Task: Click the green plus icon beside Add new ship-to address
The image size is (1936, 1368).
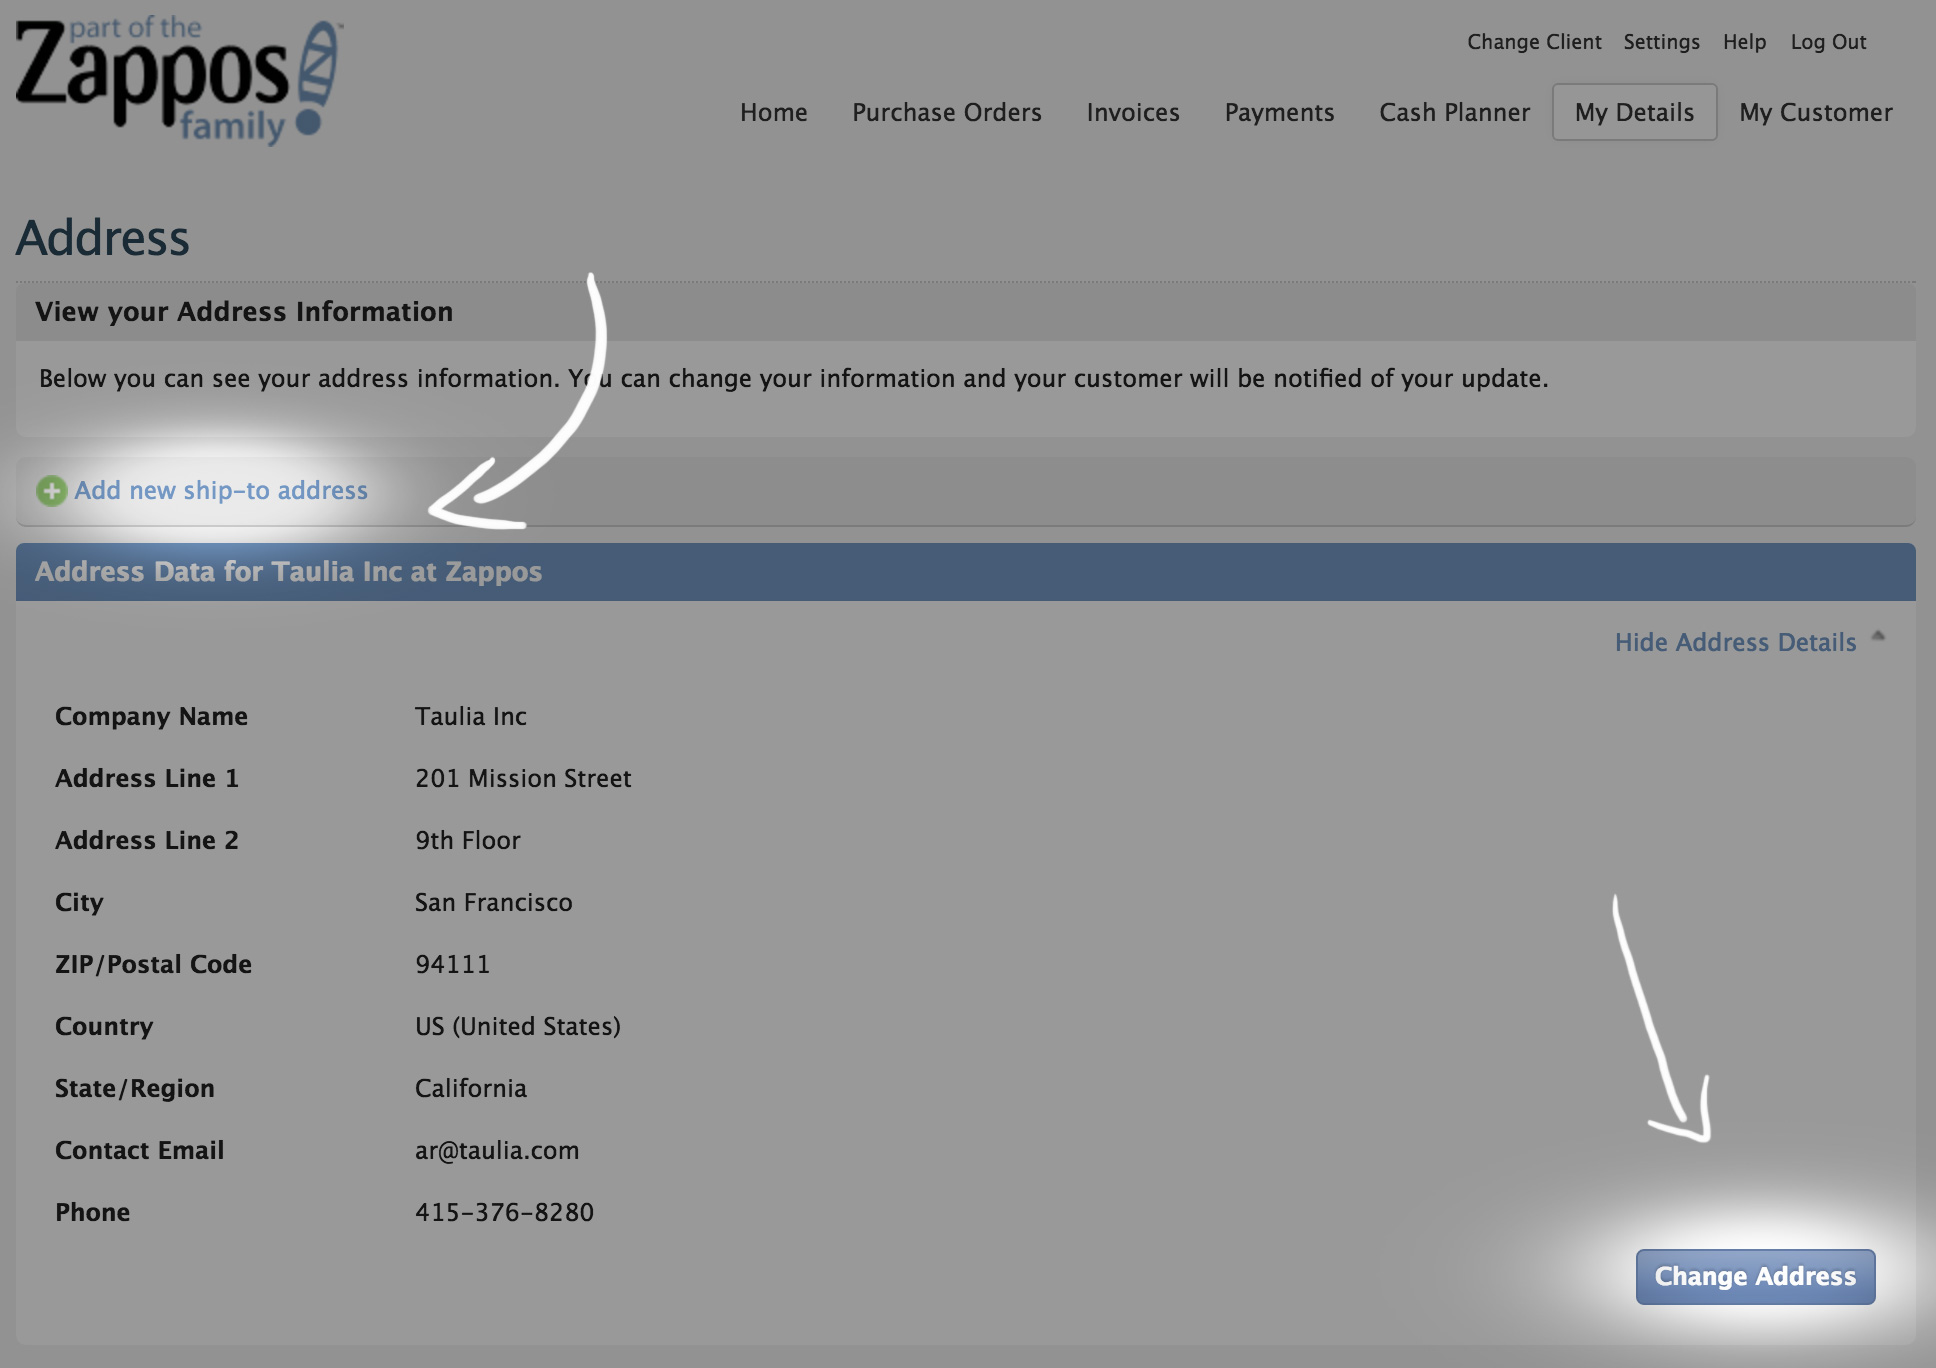Action: click(x=51, y=491)
